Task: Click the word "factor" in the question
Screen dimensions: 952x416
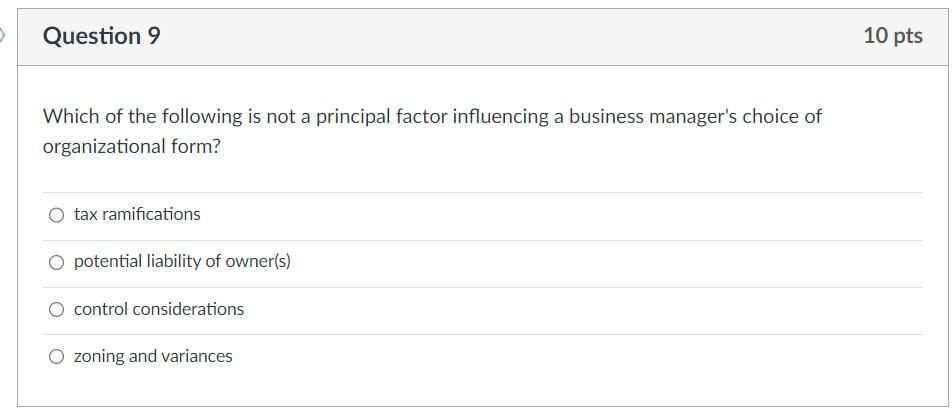Action: pos(420,117)
